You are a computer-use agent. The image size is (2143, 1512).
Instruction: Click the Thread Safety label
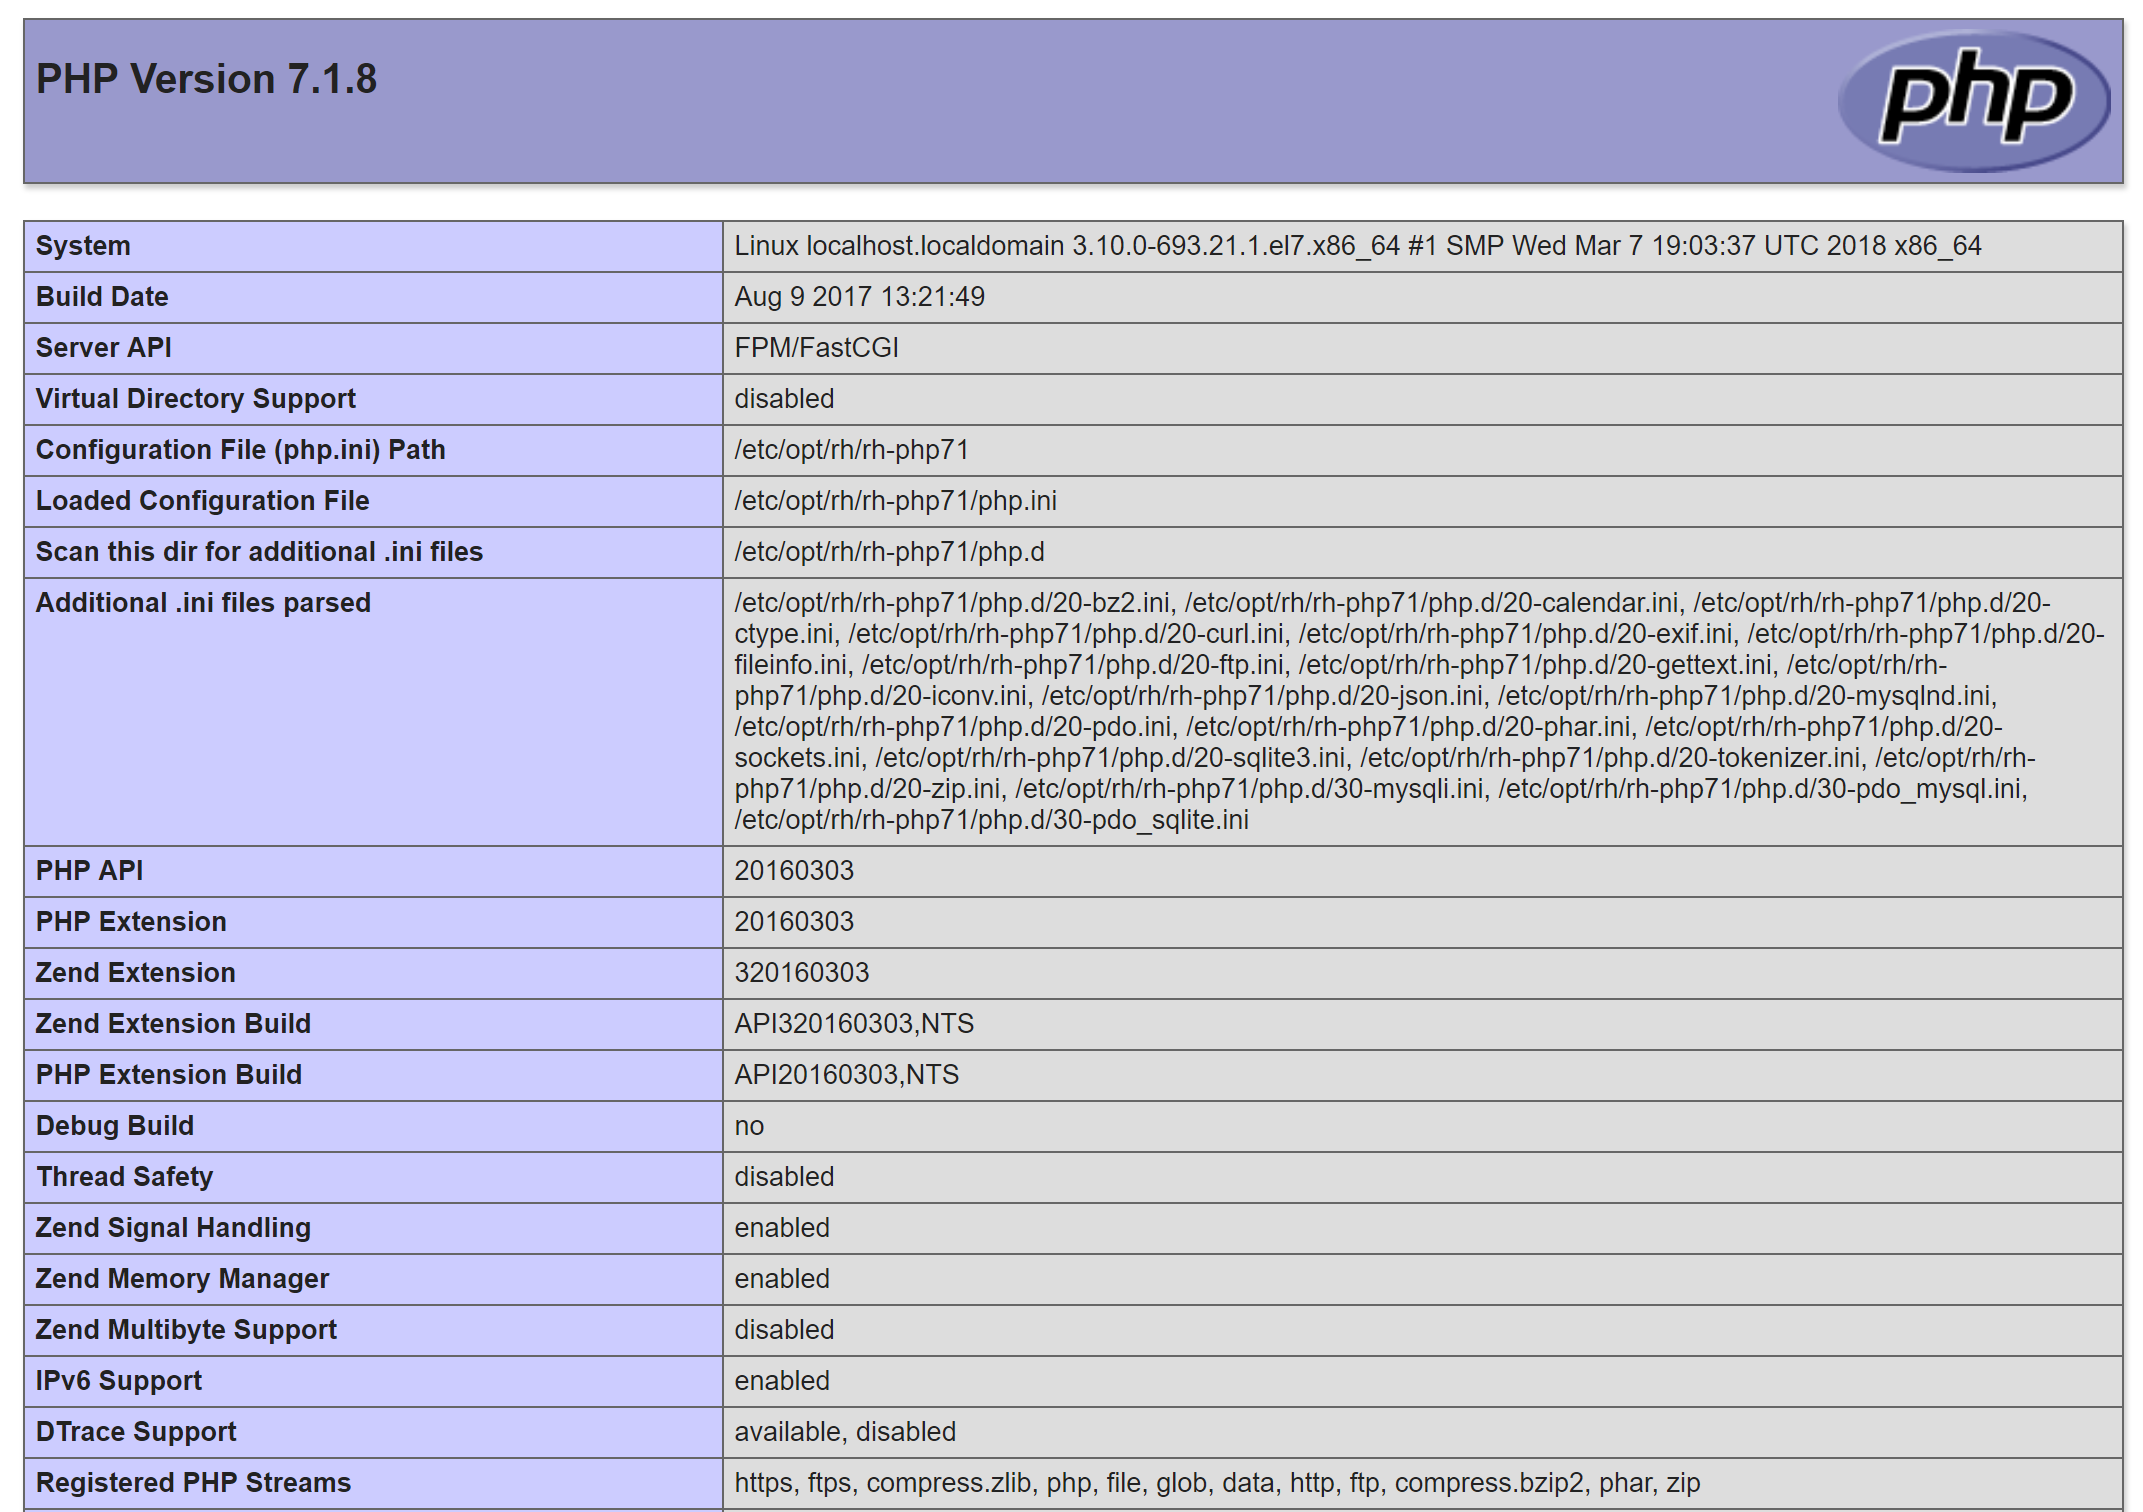click(x=124, y=1177)
